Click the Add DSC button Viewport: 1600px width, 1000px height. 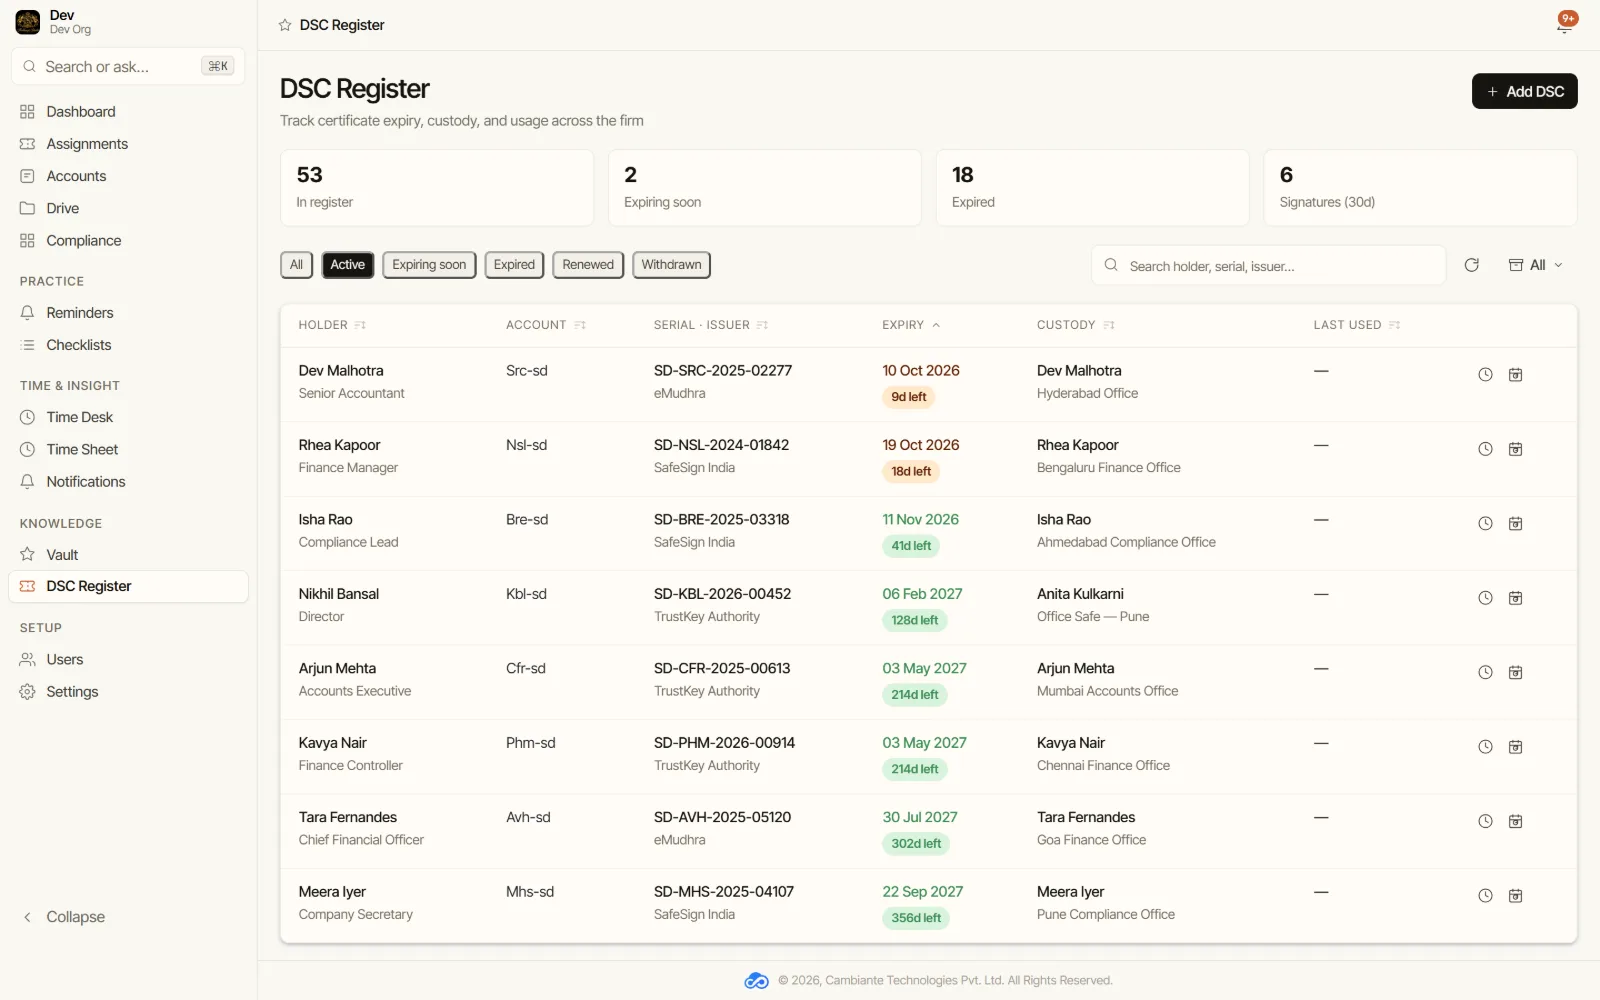[x=1524, y=91]
